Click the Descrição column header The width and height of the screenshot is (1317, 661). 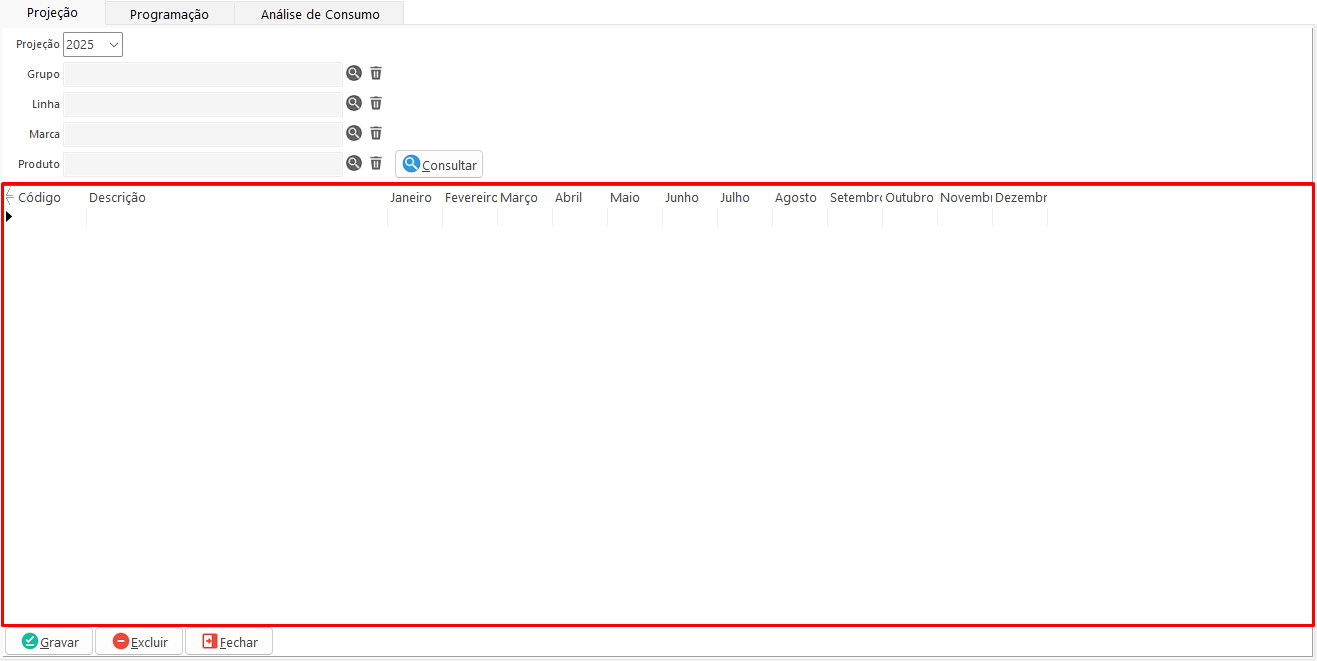236,198
